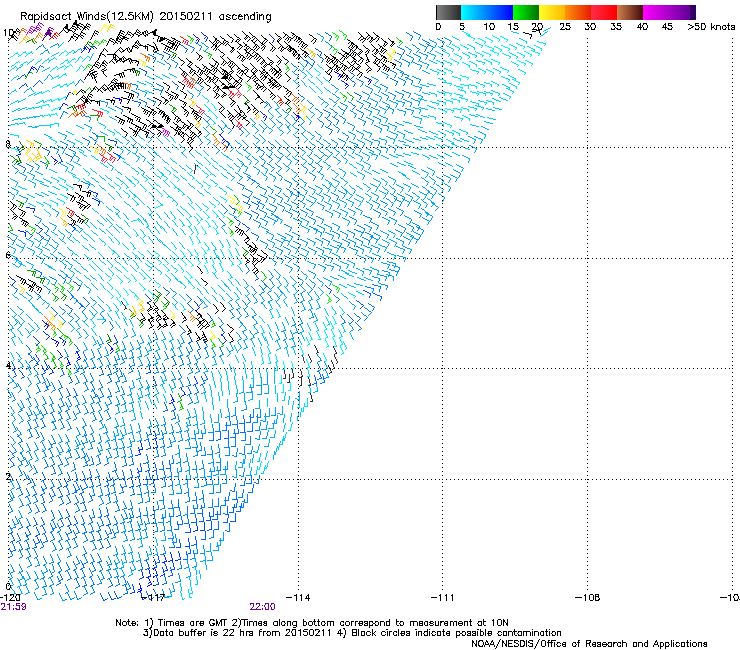Click the '10' legend speed label
The image size is (740, 650).
(x=489, y=27)
